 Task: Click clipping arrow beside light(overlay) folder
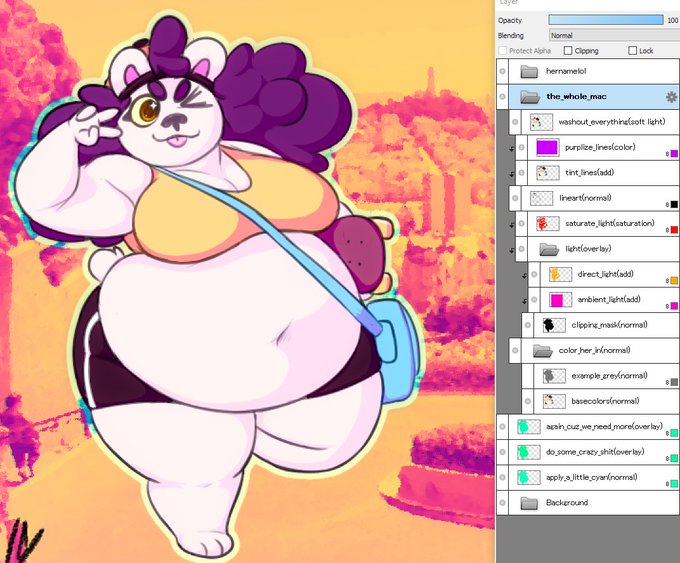(512, 250)
